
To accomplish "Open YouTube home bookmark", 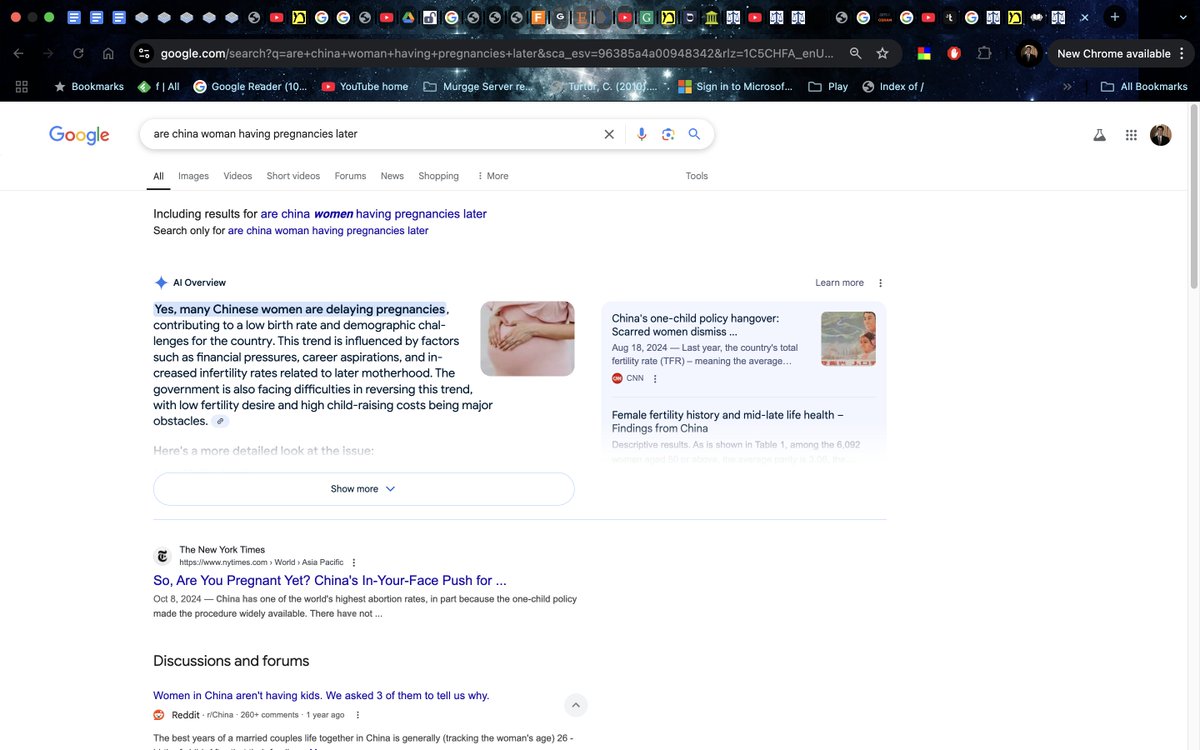I will (x=365, y=87).
